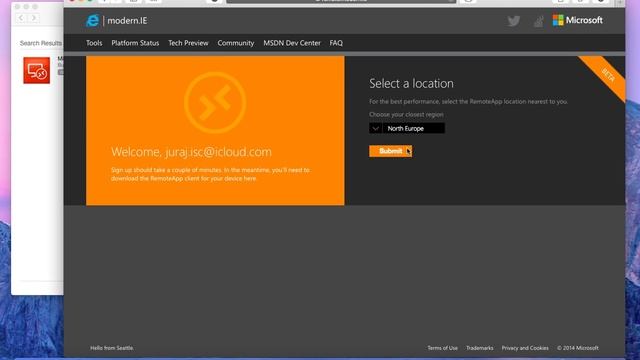The width and height of the screenshot is (640, 360).
Task: Click the 'Search Results' label in background window
Action: pyautogui.click(x=41, y=43)
